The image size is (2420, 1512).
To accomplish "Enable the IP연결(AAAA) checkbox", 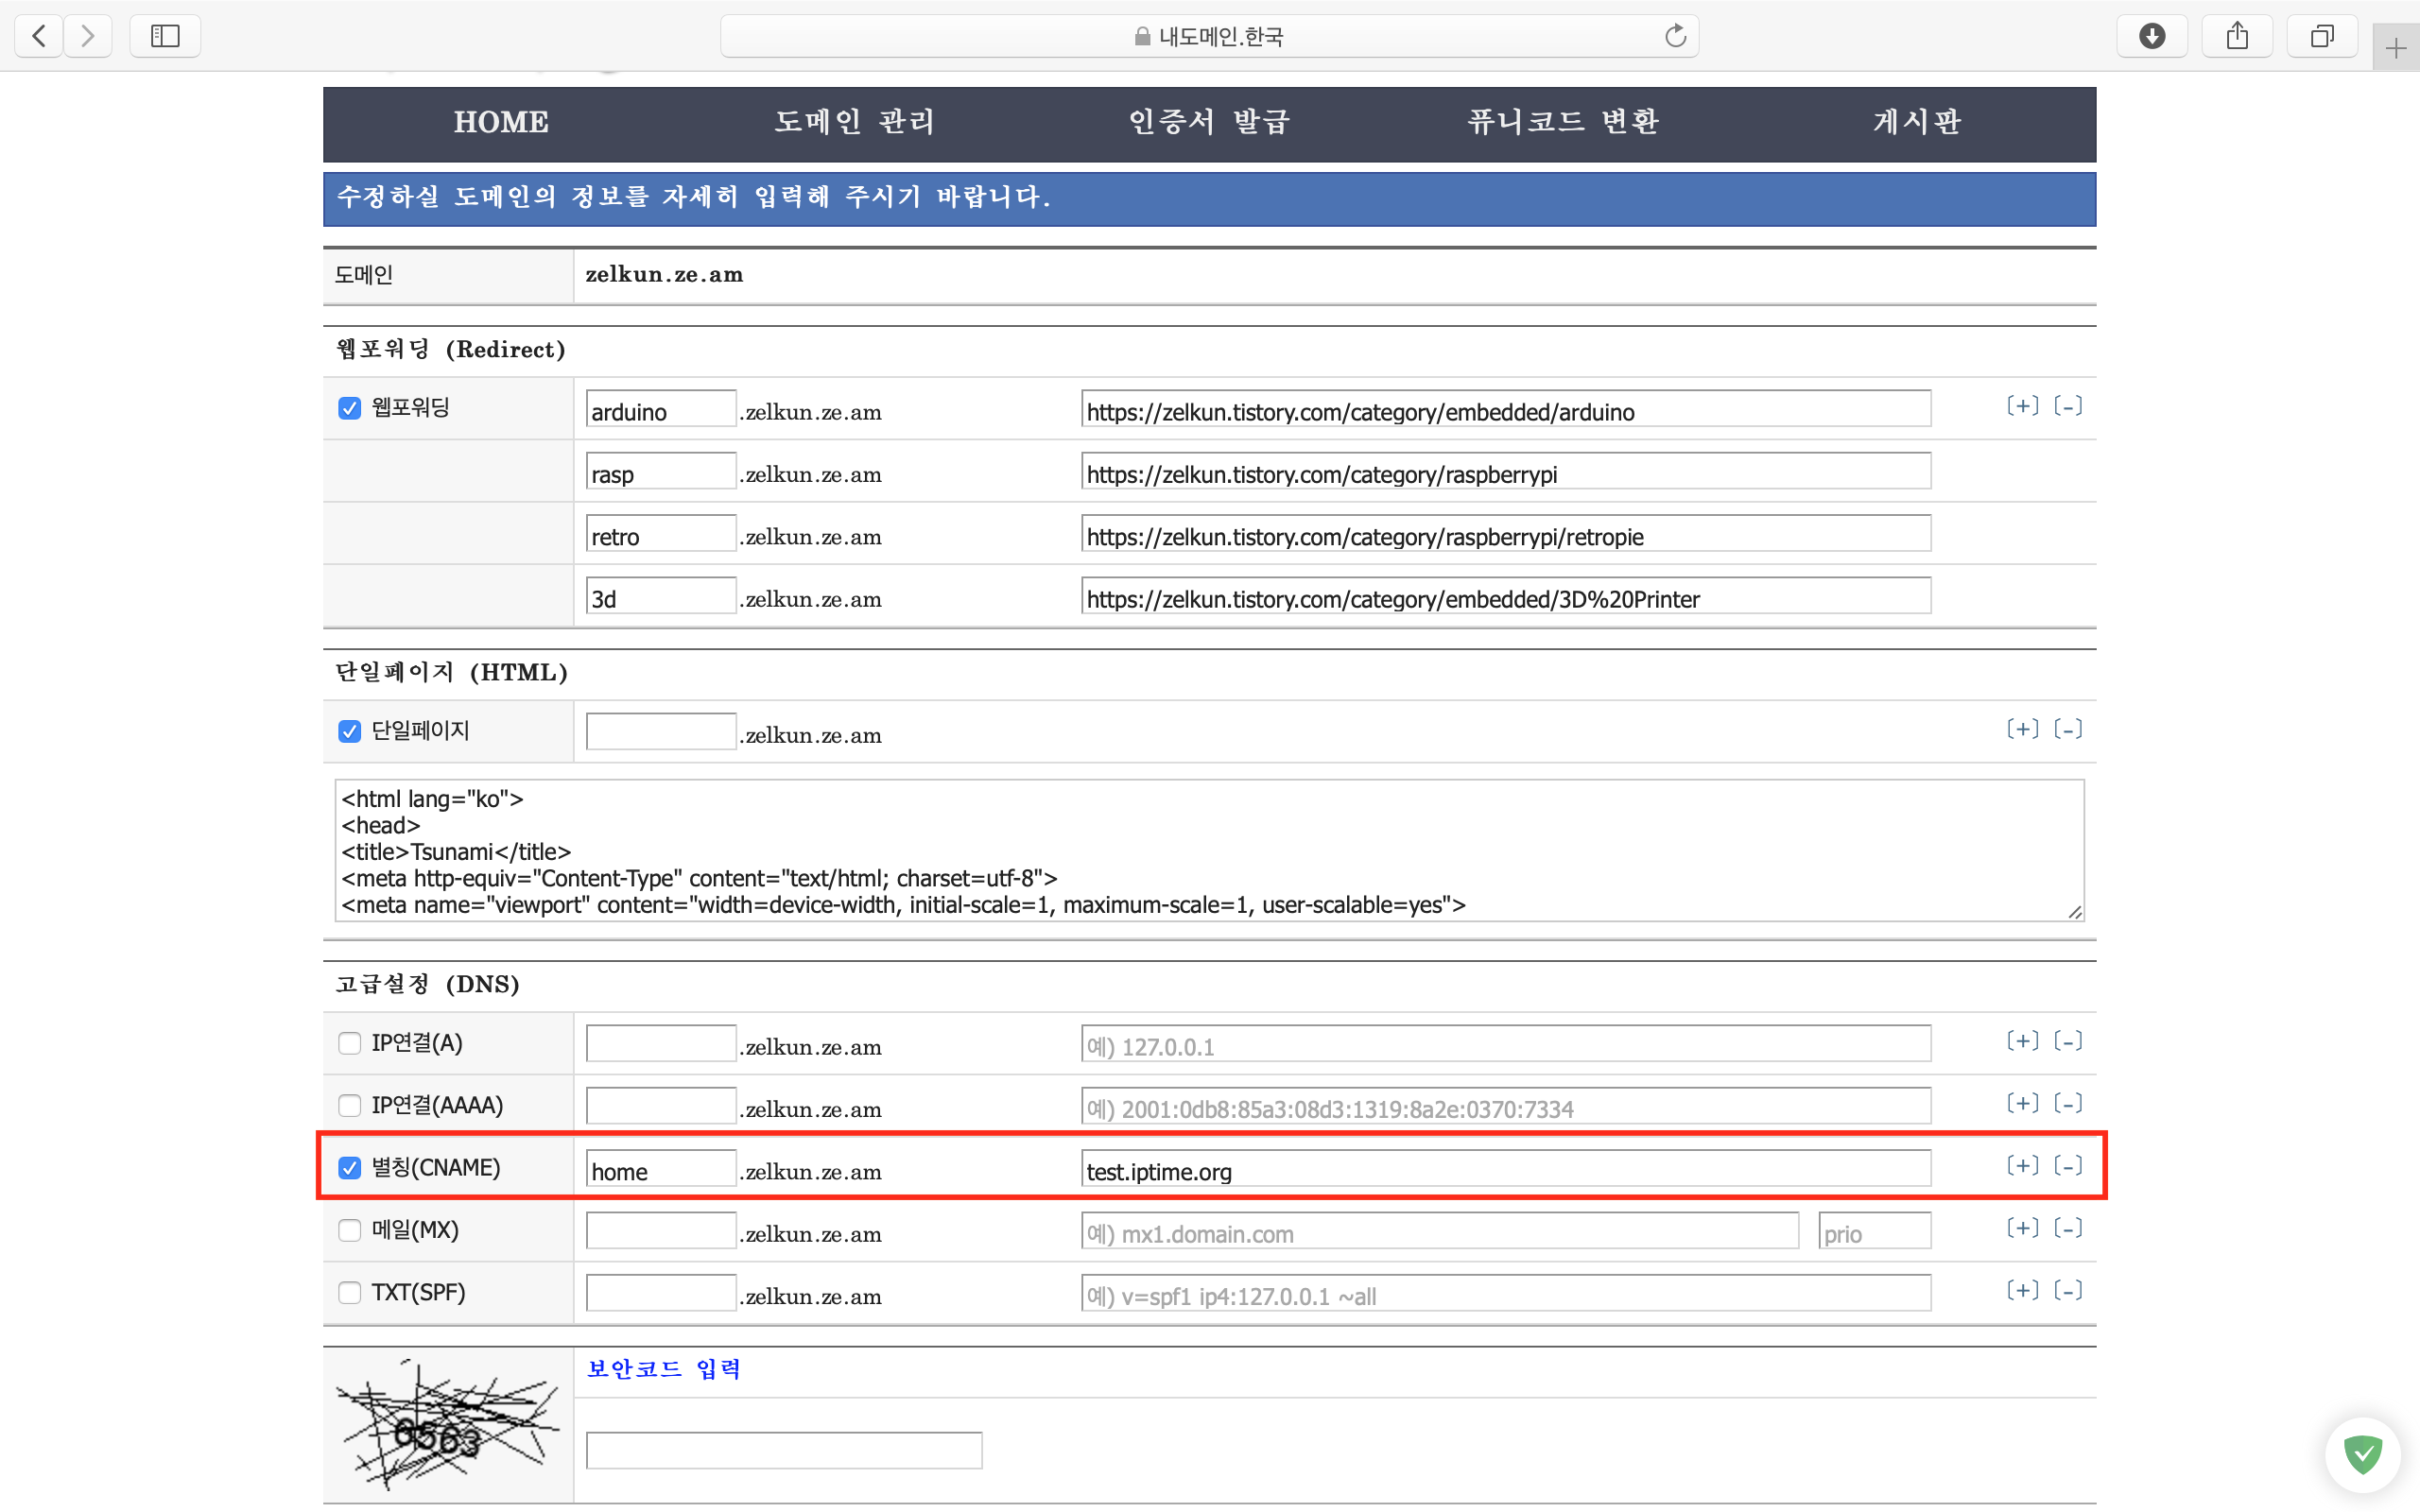I will 349,1105.
